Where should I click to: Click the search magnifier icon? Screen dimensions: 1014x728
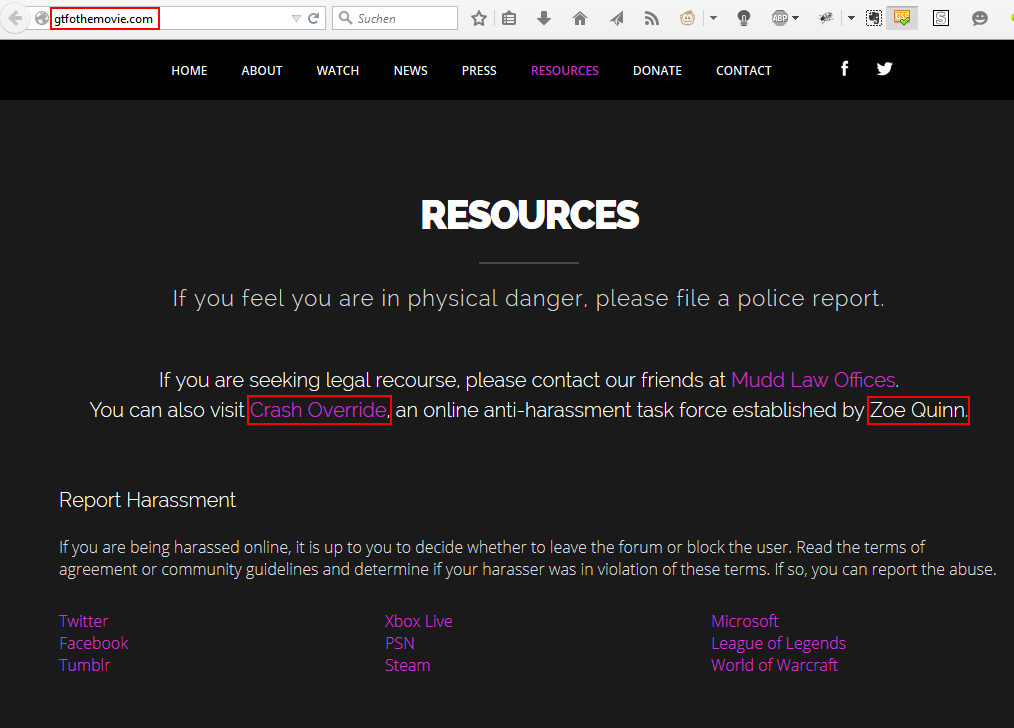(346, 17)
